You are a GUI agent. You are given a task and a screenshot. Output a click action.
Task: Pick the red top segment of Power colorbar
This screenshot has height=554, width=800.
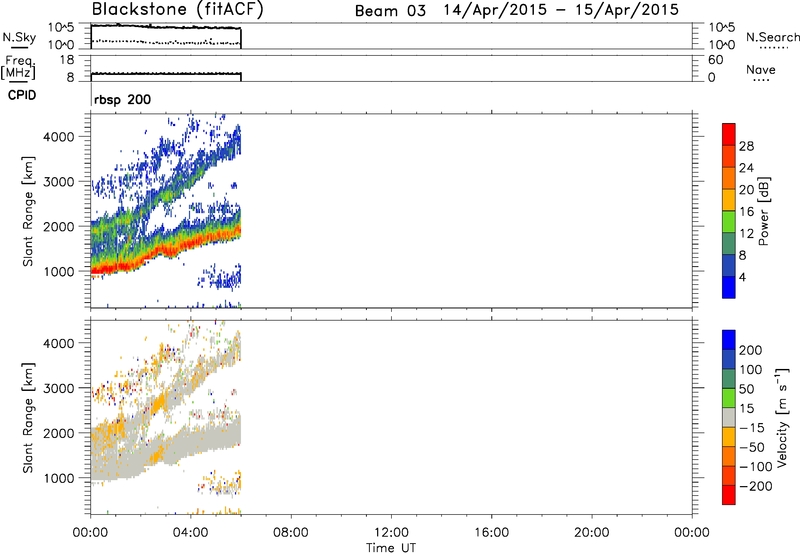click(x=729, y=133)
